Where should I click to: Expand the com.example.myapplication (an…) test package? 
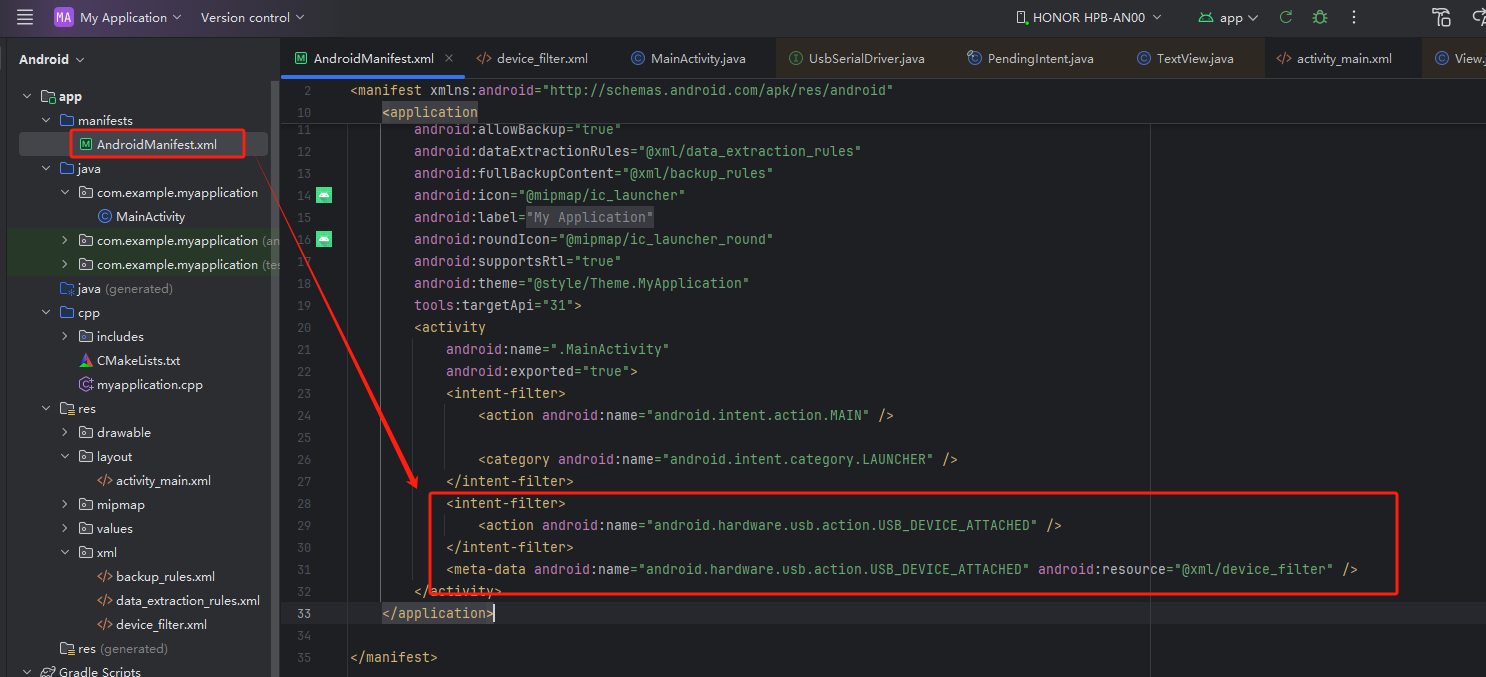coord(65,240)
